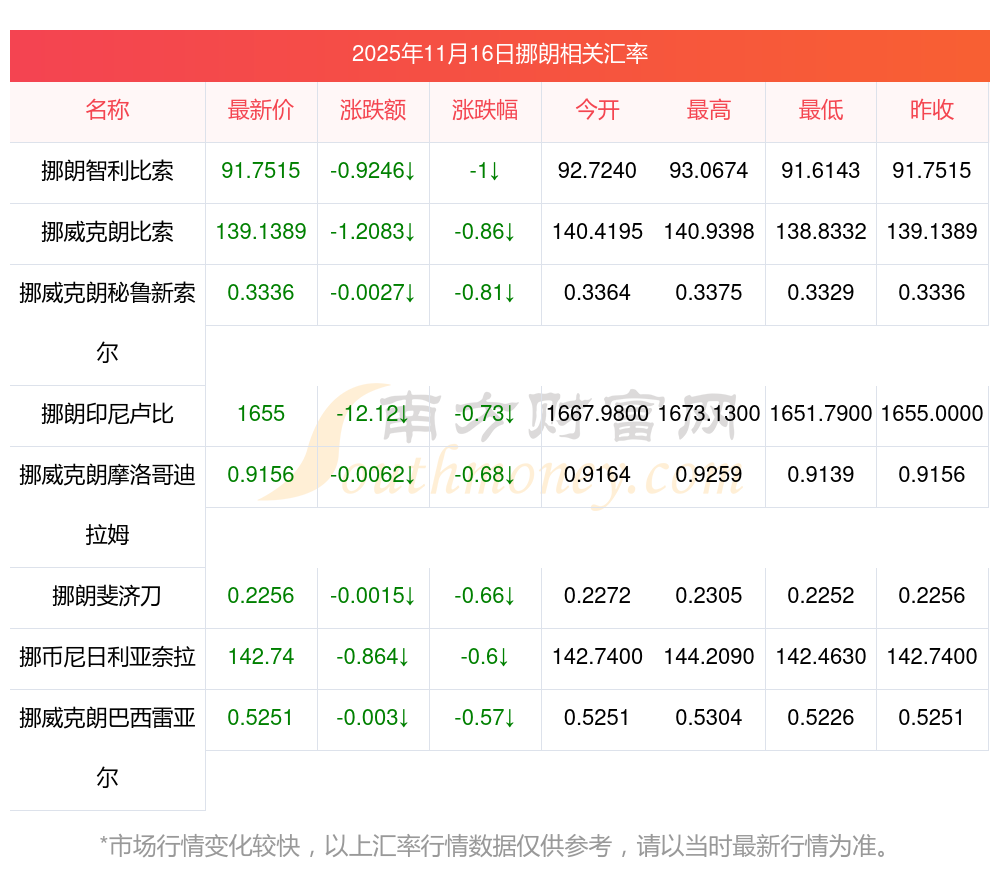Click the 2025年11月16日挪朗相关汇率 title banner
This screenshot has height=877, width=1000.
click(x=499, y=54)
